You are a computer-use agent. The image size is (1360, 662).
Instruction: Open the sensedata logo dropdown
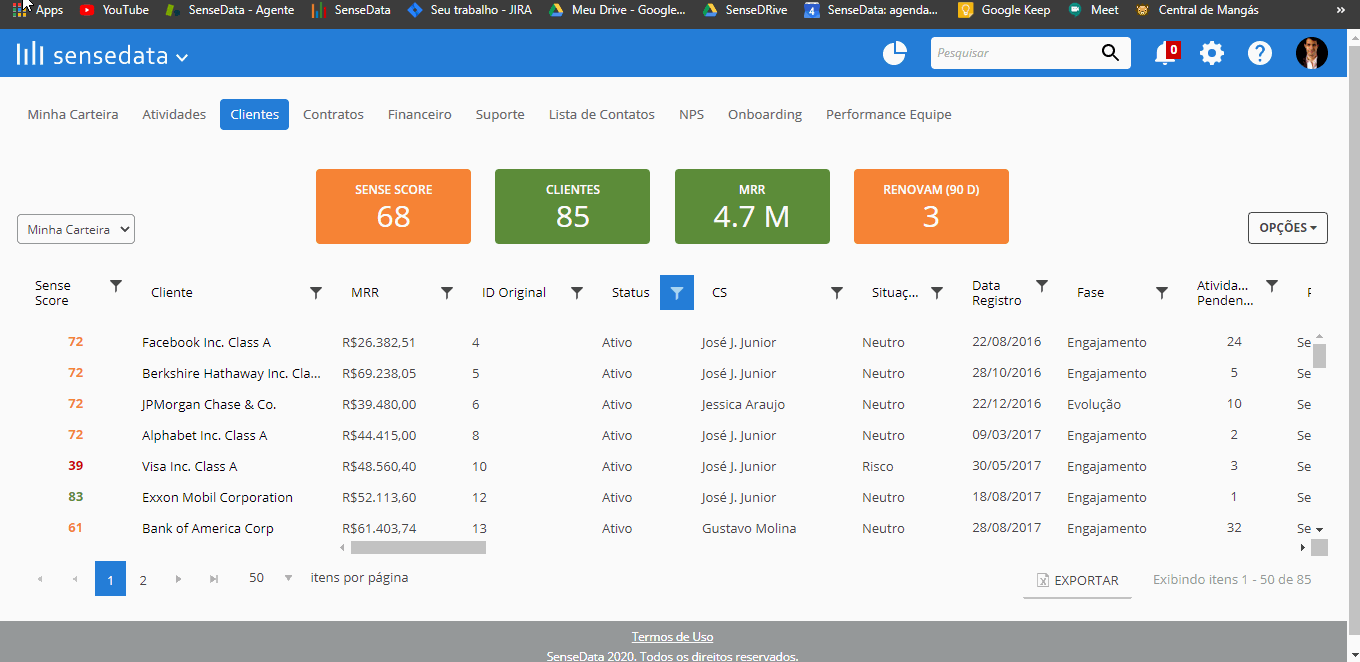click(103, 55)
